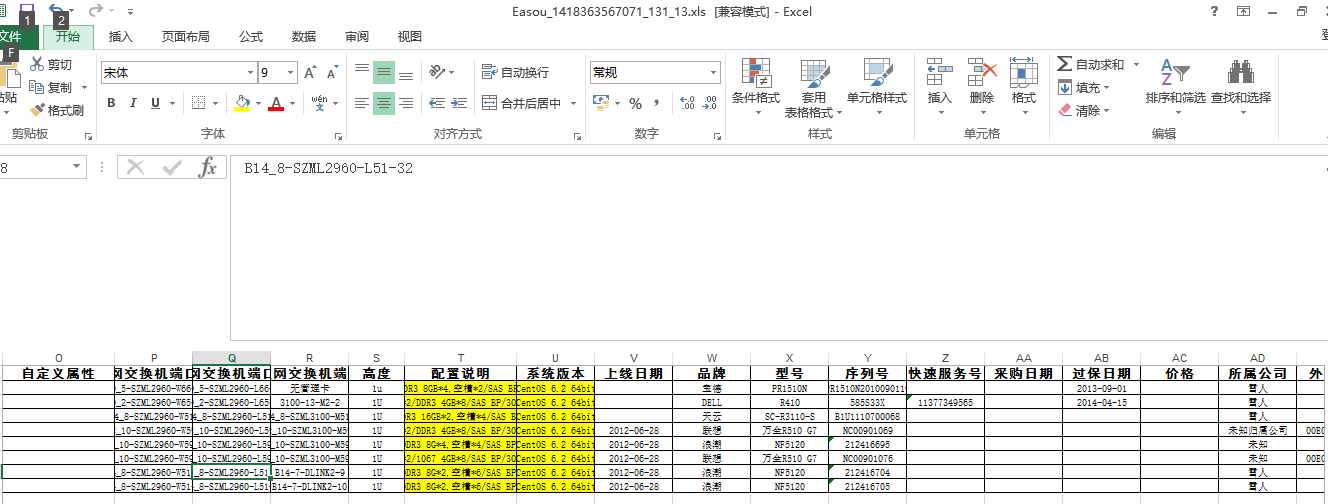Open the font size dropdown

tap(290, 73)
